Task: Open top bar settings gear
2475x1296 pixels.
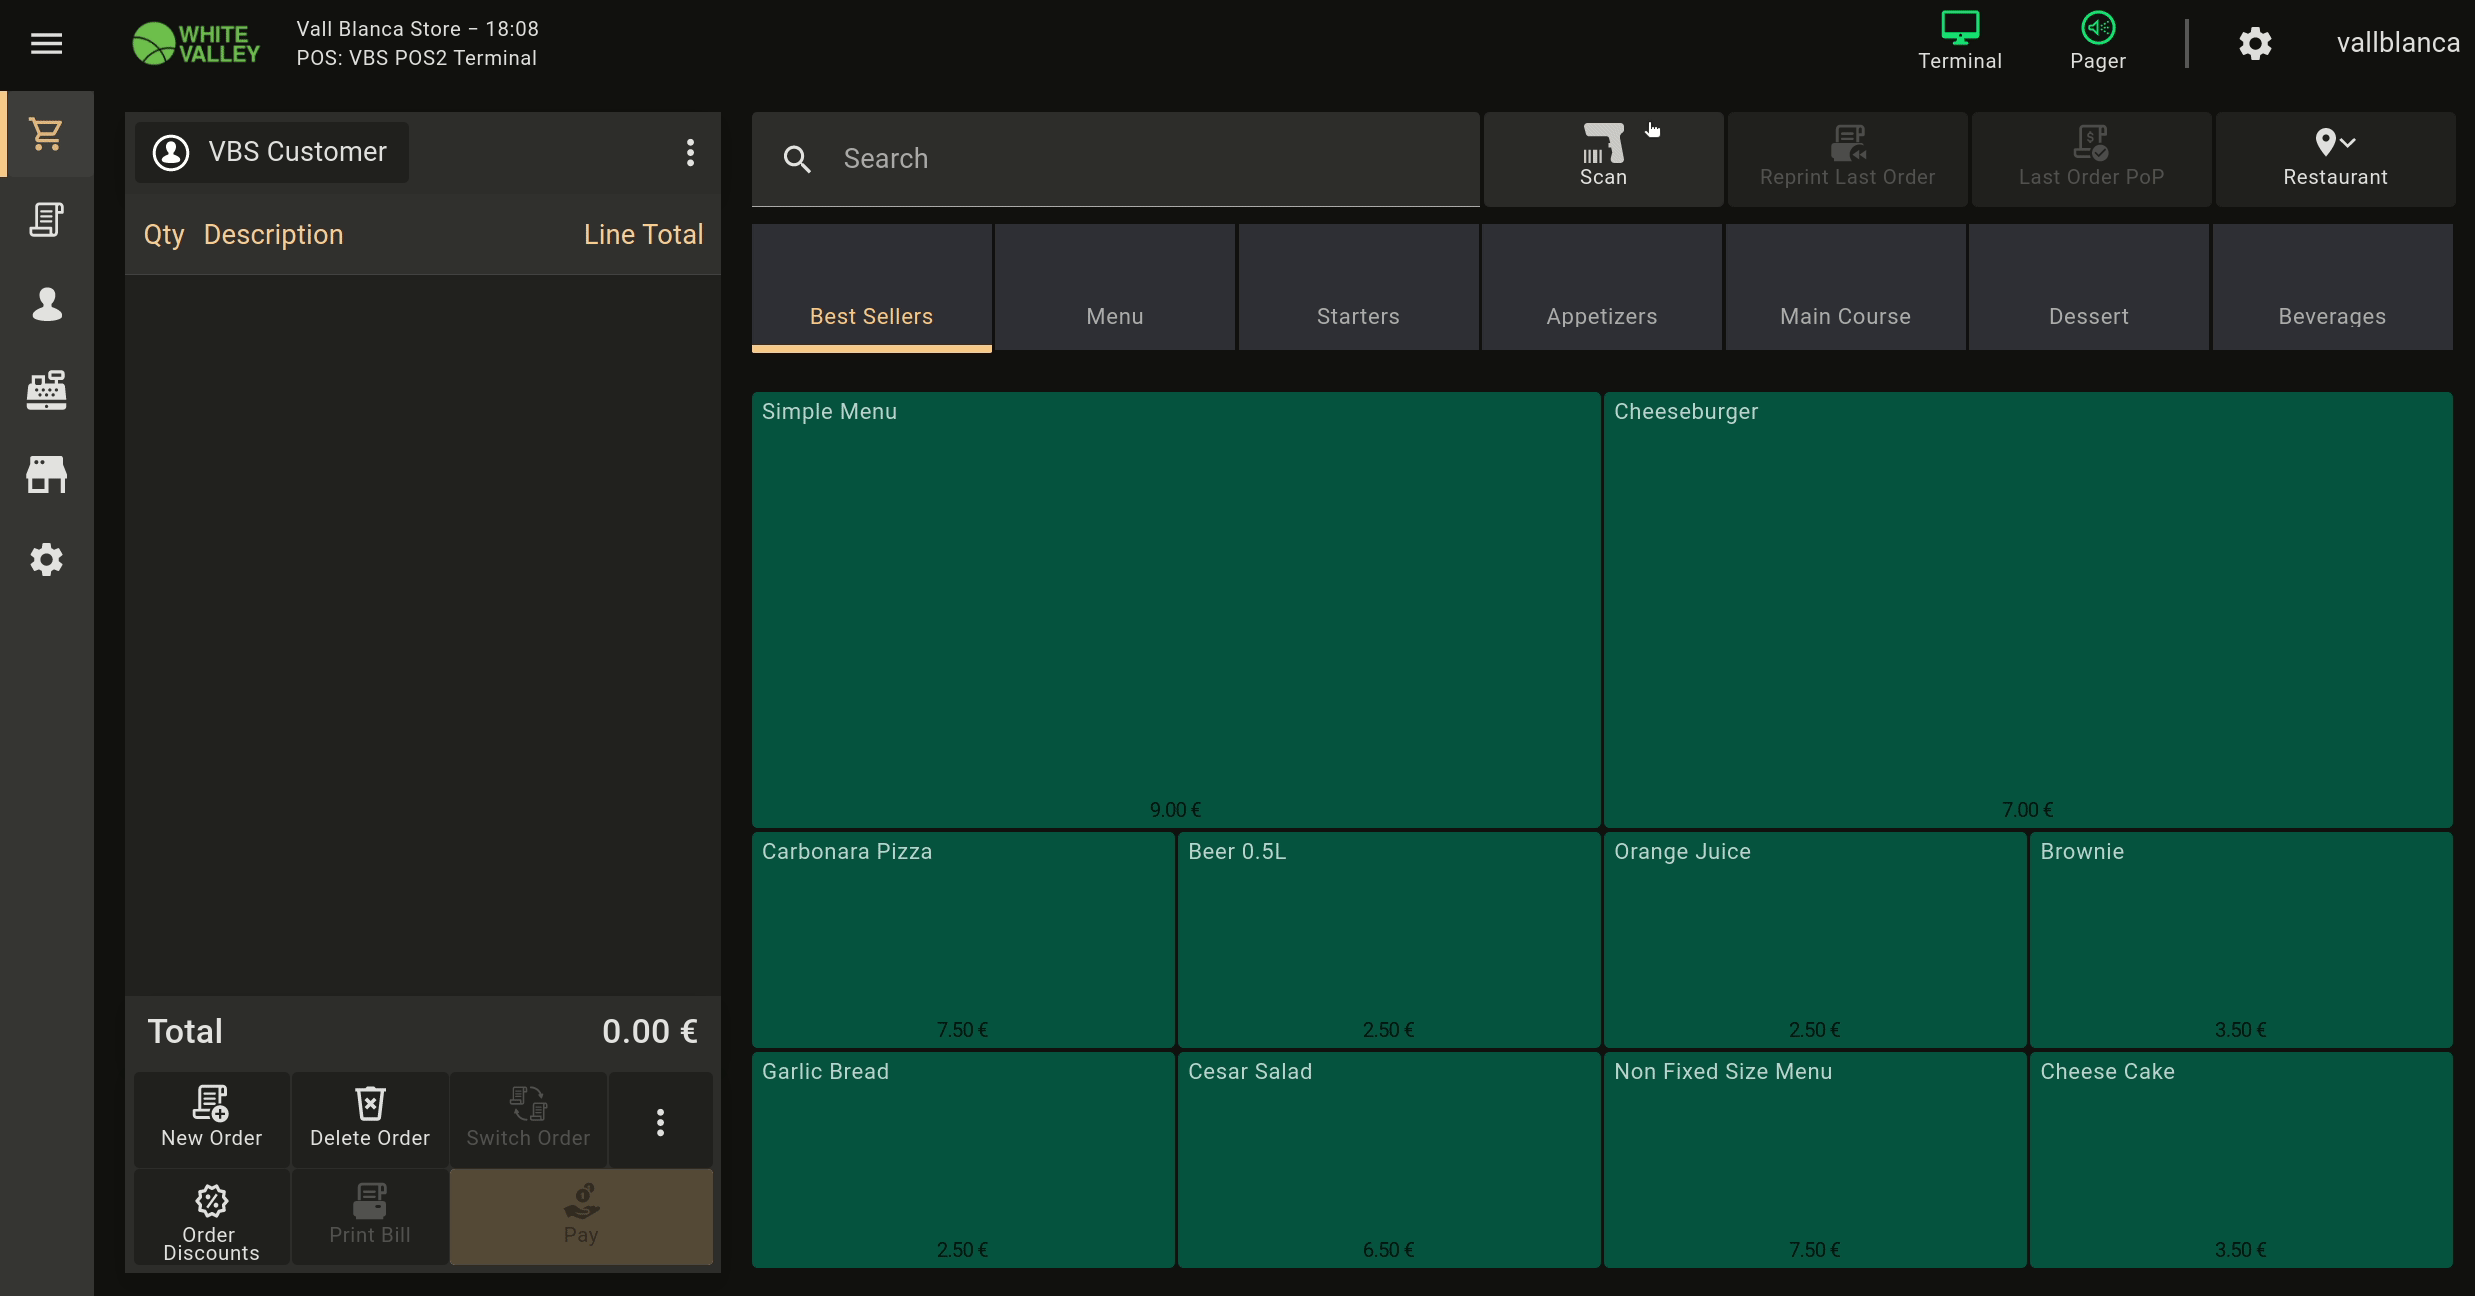Action: click(2254, 44)
